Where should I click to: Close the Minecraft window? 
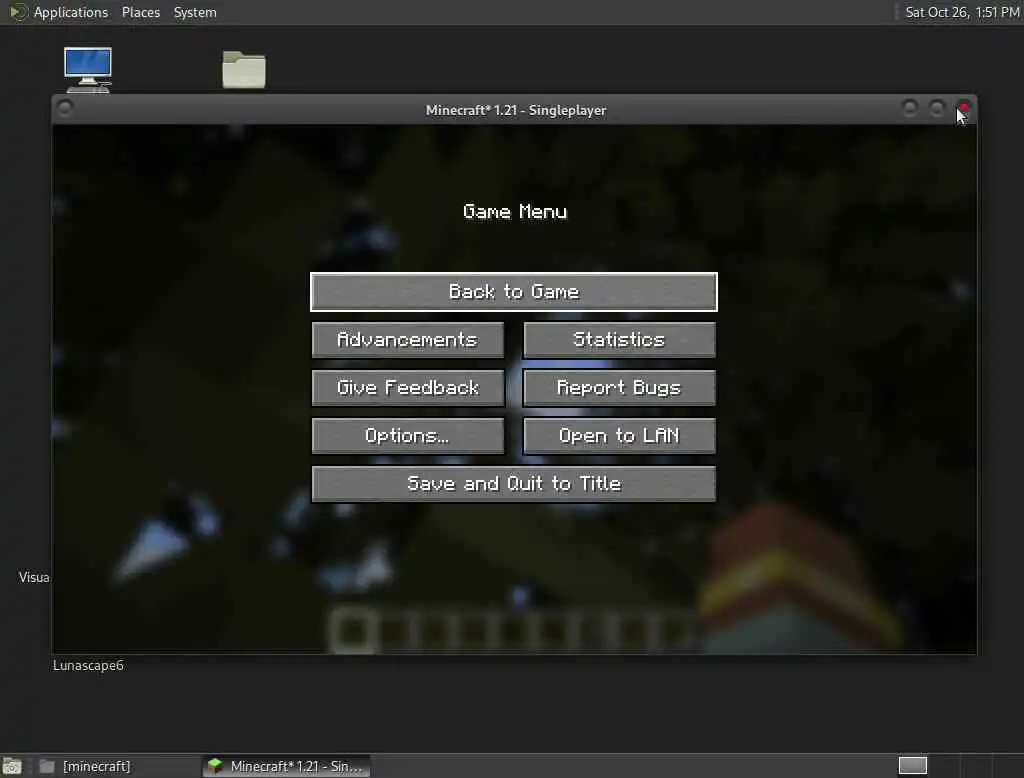964,108
